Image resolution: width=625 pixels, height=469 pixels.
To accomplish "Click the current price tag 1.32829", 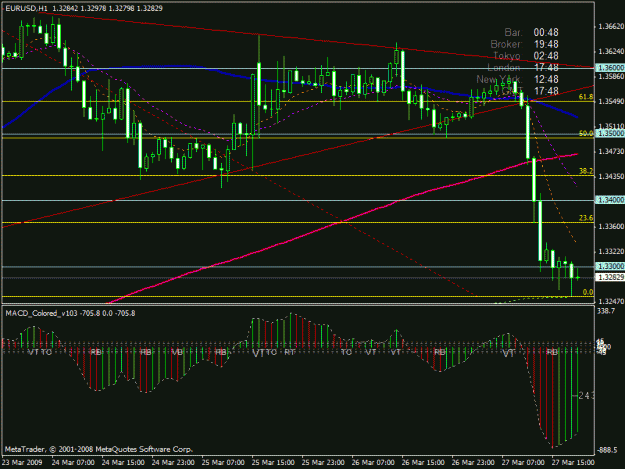I will coord(610,277).
